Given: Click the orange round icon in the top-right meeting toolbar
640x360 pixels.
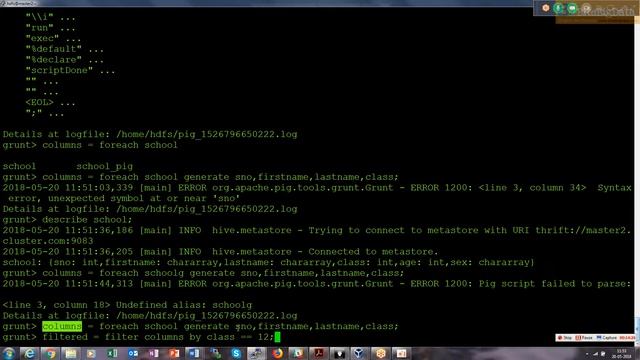Looking at the screenshot, I should pyautogui.click(x=545, y=8).
